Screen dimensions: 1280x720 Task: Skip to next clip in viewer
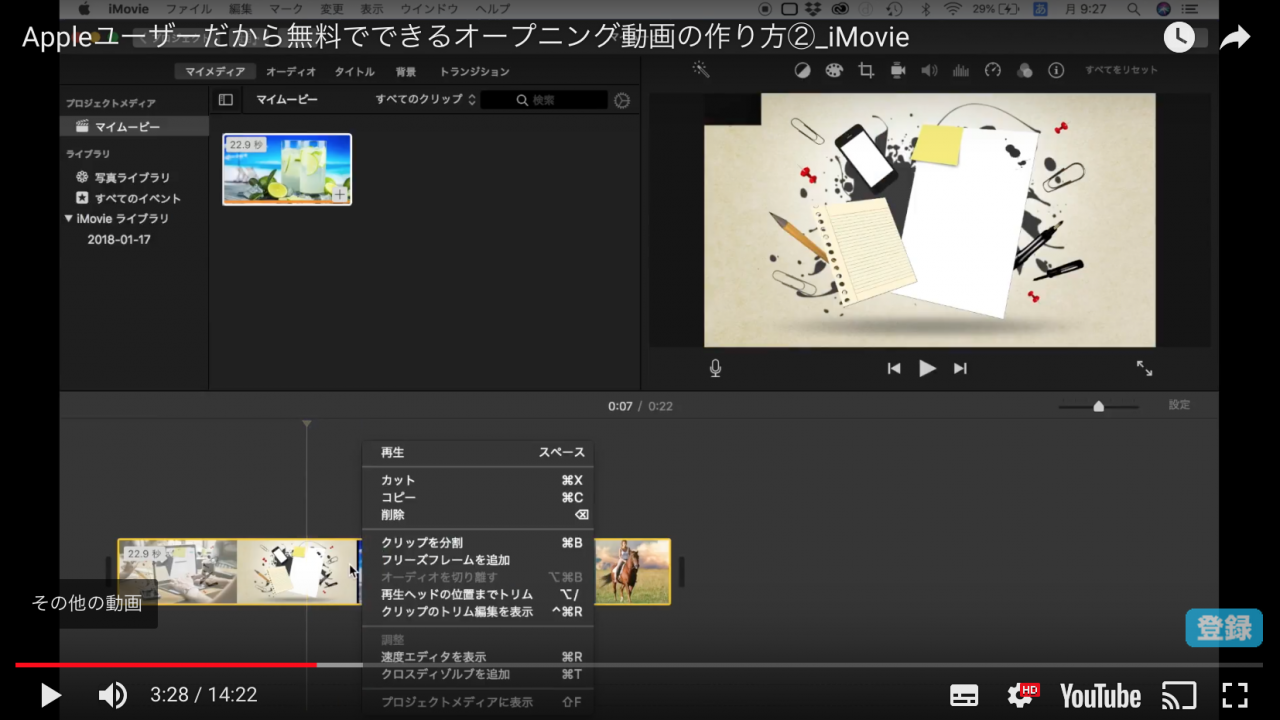(x=960, y=368)
